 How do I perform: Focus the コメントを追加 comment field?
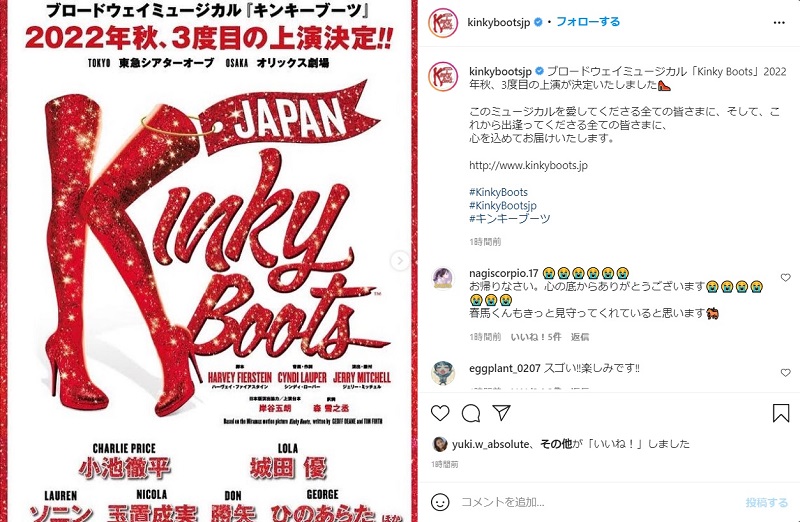pos(597,502)
